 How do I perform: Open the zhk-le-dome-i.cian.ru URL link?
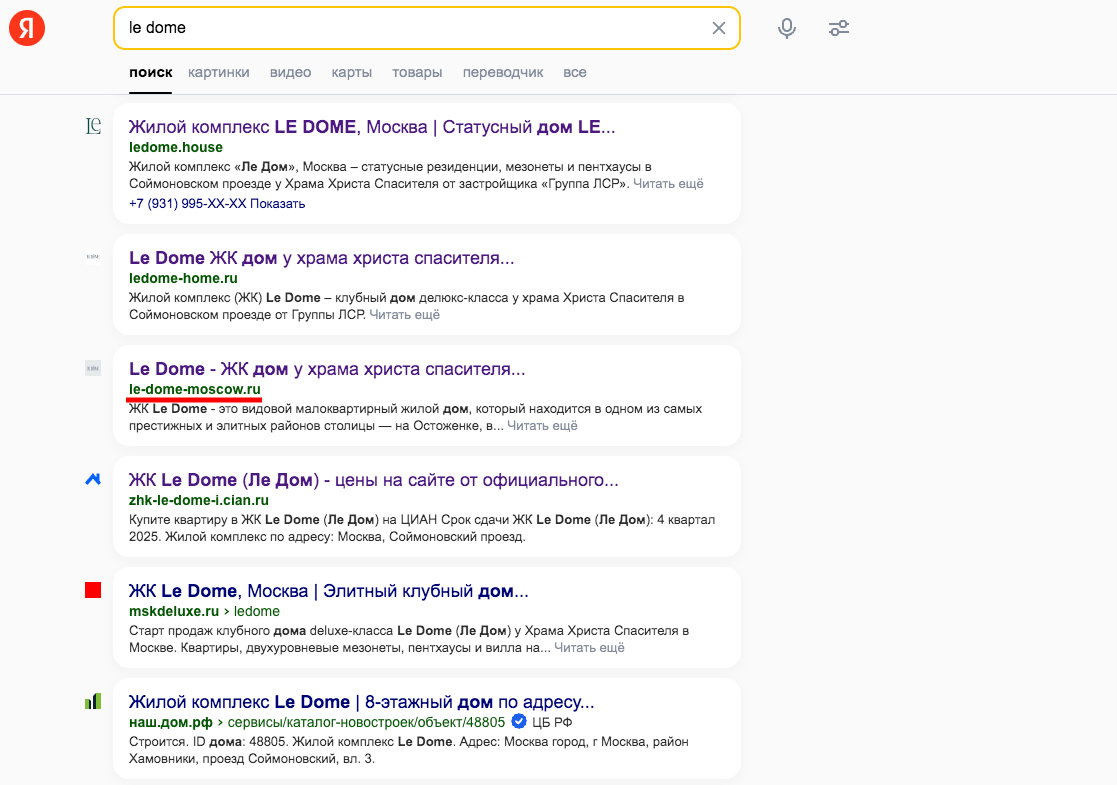(x=198, y=500)
